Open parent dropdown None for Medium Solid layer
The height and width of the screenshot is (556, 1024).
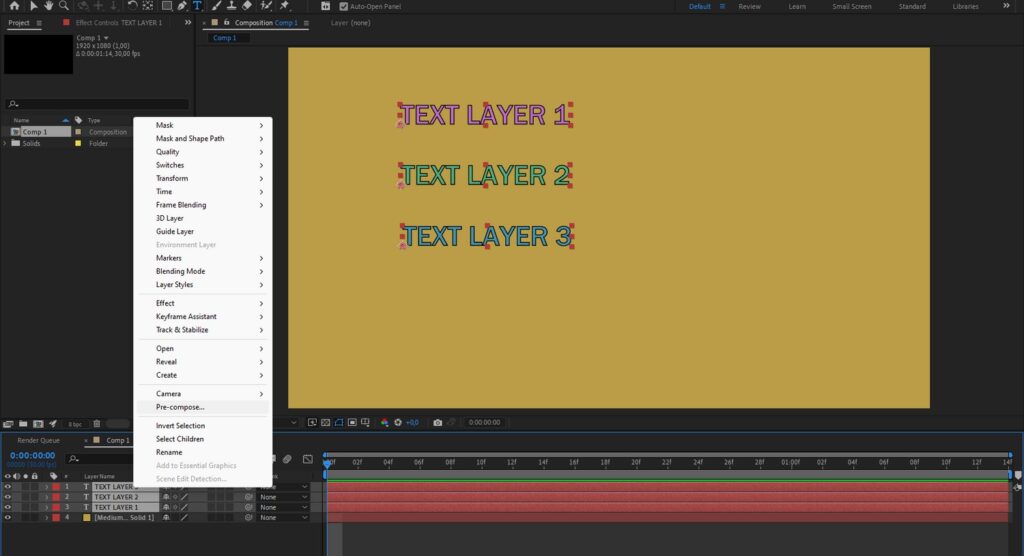(x=283, y=517)
